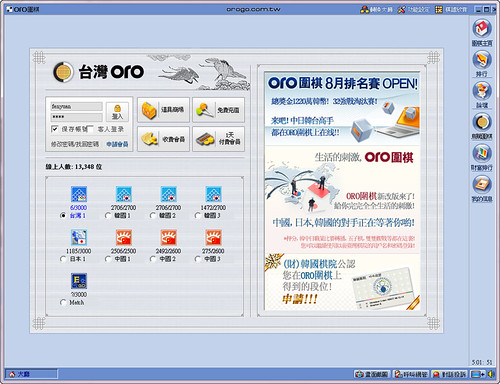Open the 生活的刺激 ORO圍棋 promo banner

click(x=342, y=199)
